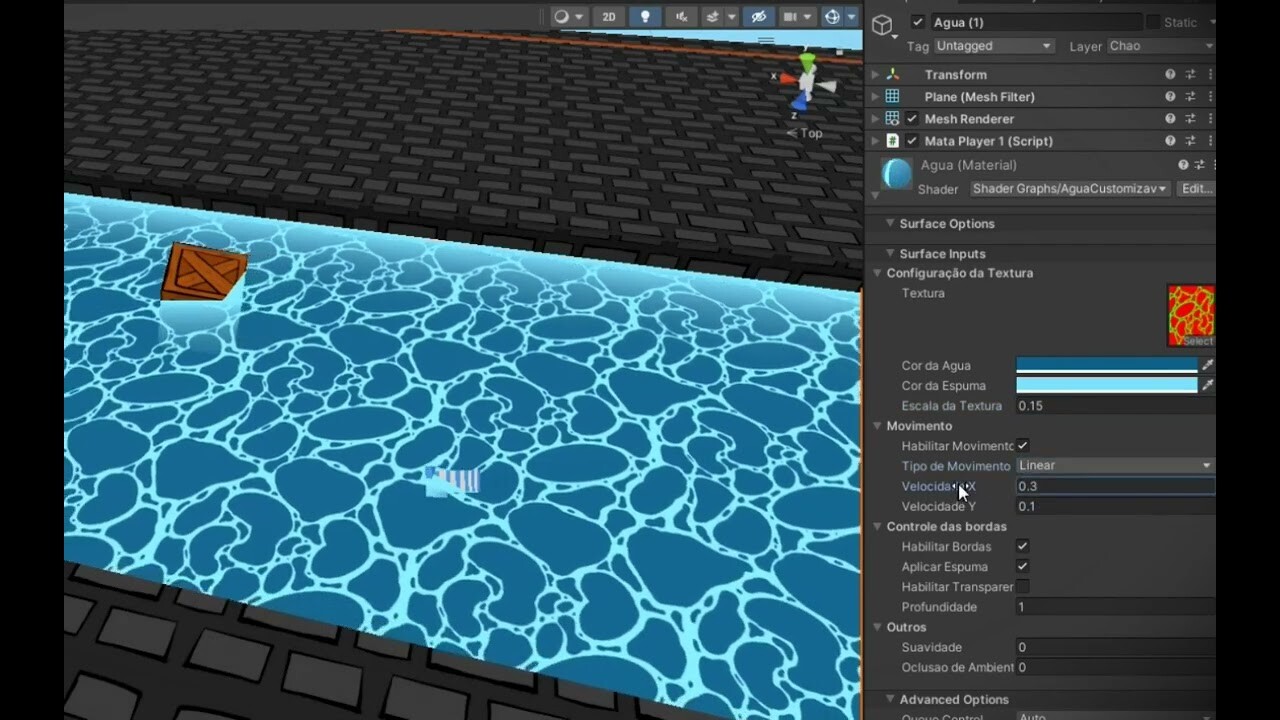Open the Tag Untagged dropdown
Viewport: 1280px width, 720px height.
click(x=993, y=46)
